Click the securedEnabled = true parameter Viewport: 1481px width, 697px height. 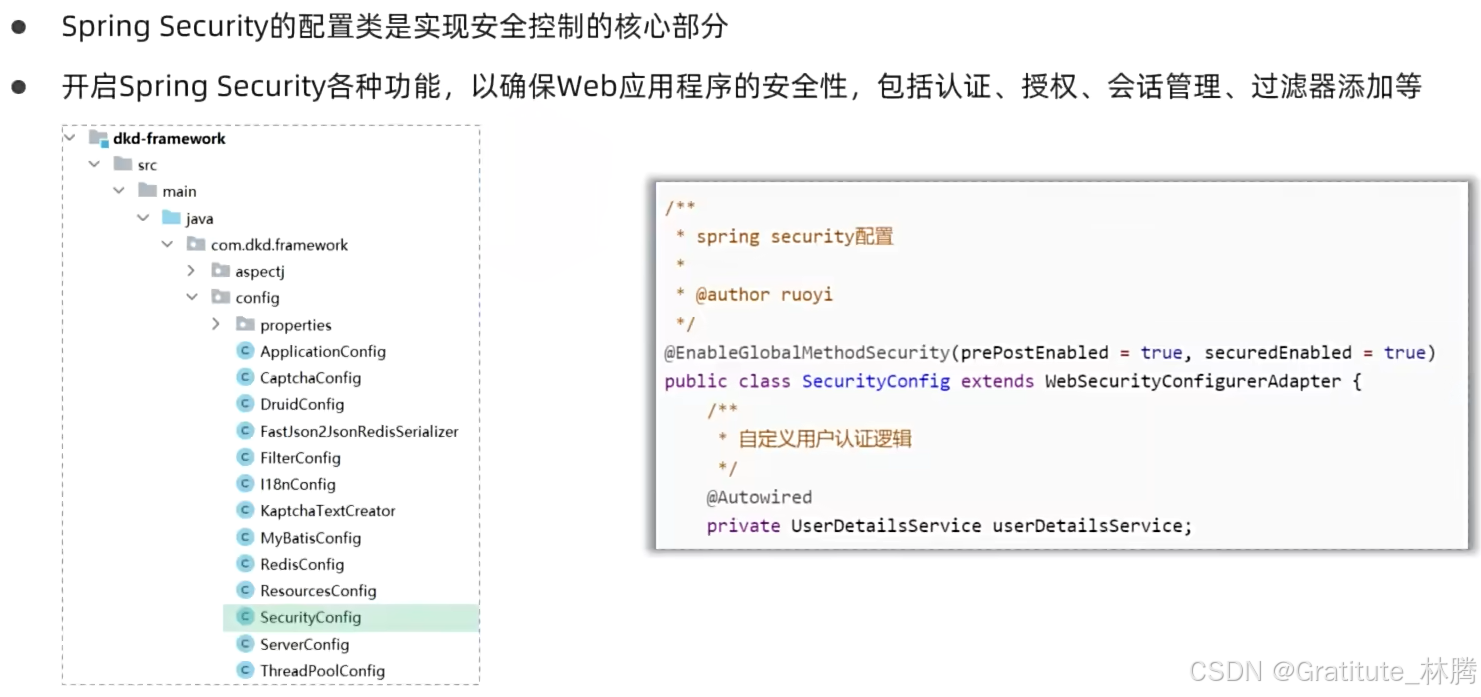pyautogui.click(x=1314, y=352)
